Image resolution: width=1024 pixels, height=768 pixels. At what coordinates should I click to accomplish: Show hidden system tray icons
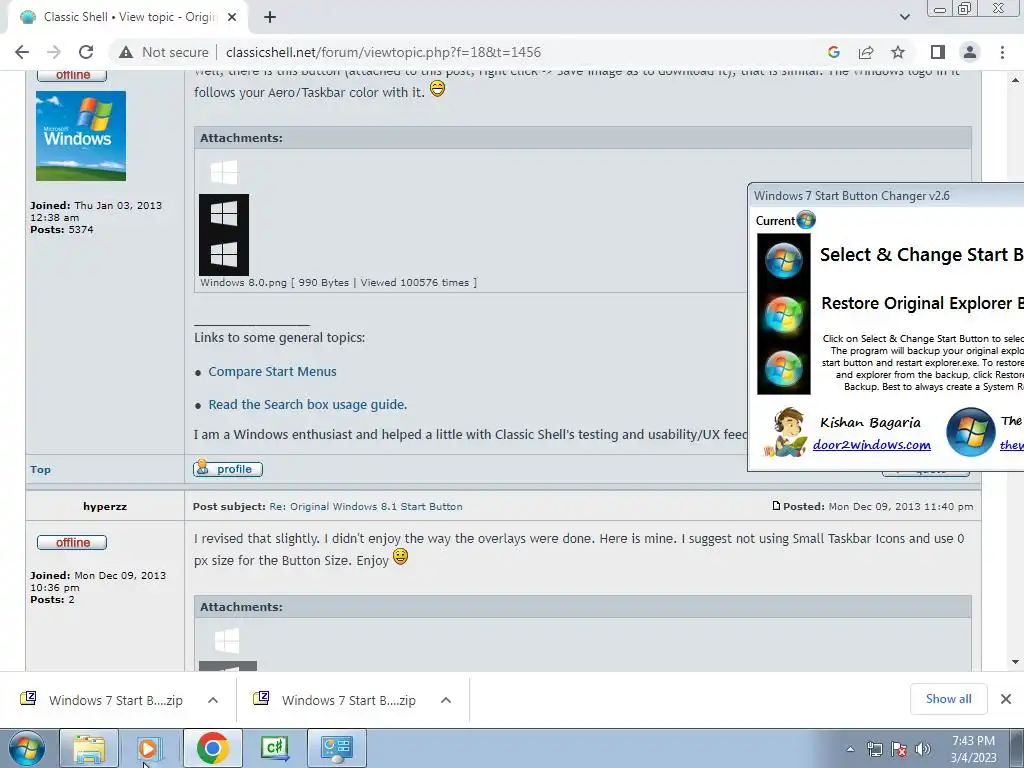point(850,749)
